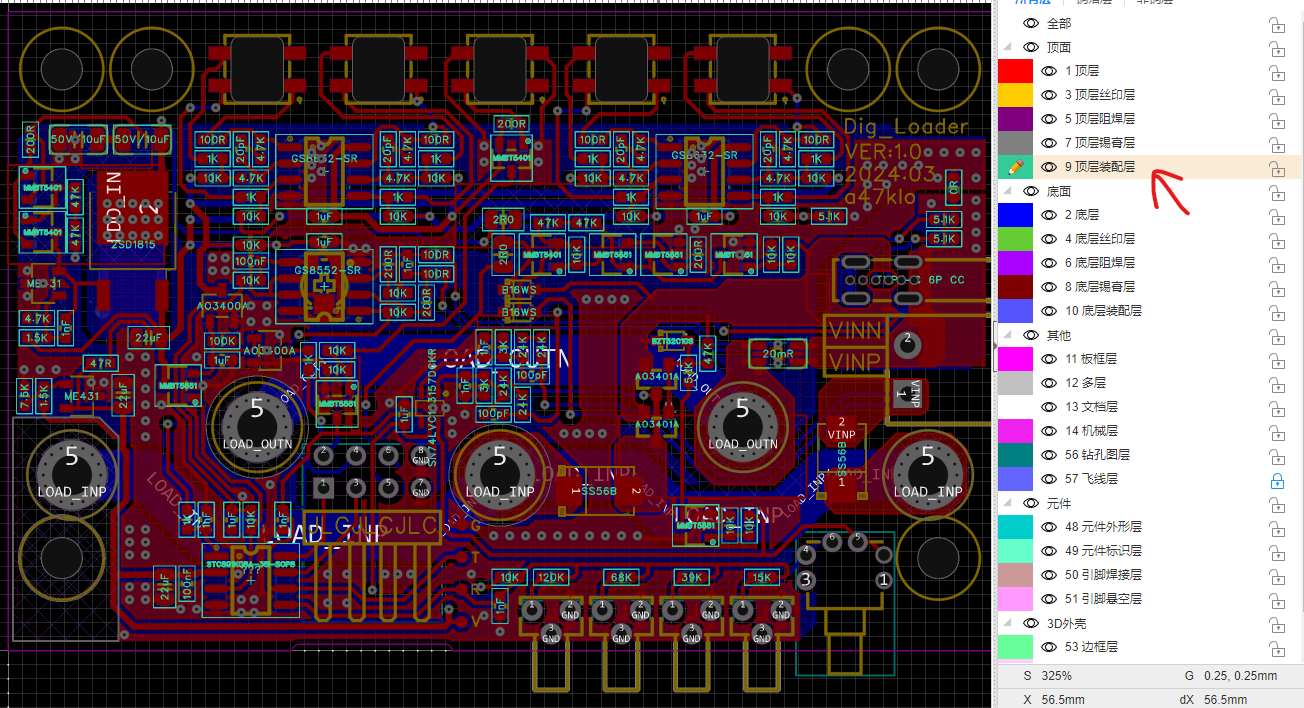Lock layer 56 钻孔图层 padlock

tap(1276, 456)
